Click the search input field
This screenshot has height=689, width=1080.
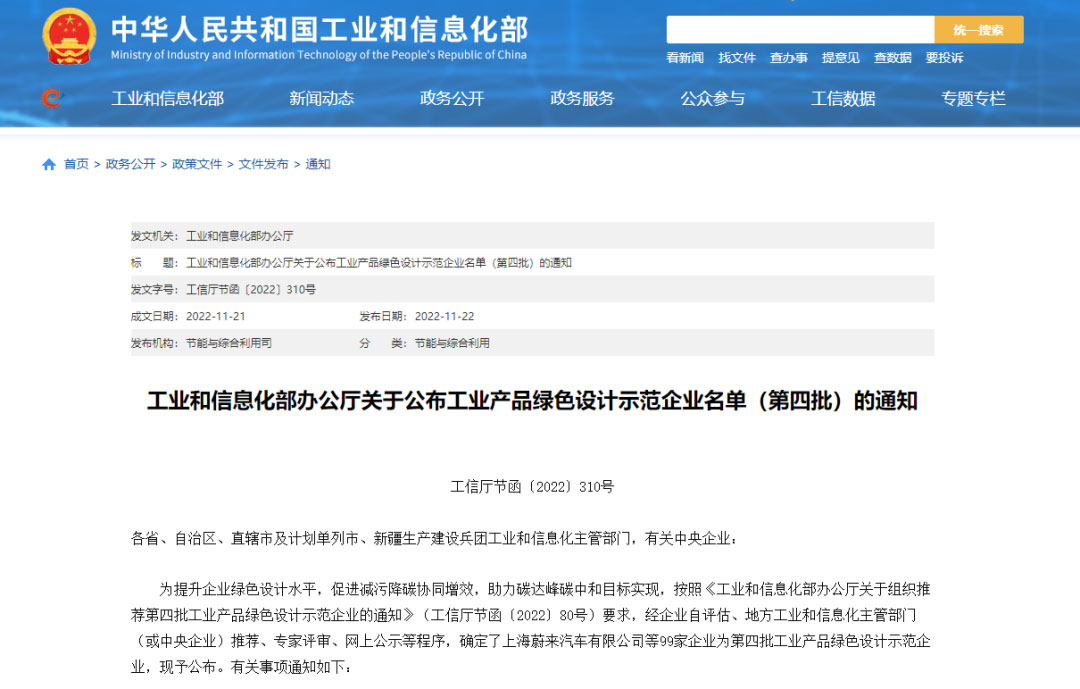[x=800, y=30]
